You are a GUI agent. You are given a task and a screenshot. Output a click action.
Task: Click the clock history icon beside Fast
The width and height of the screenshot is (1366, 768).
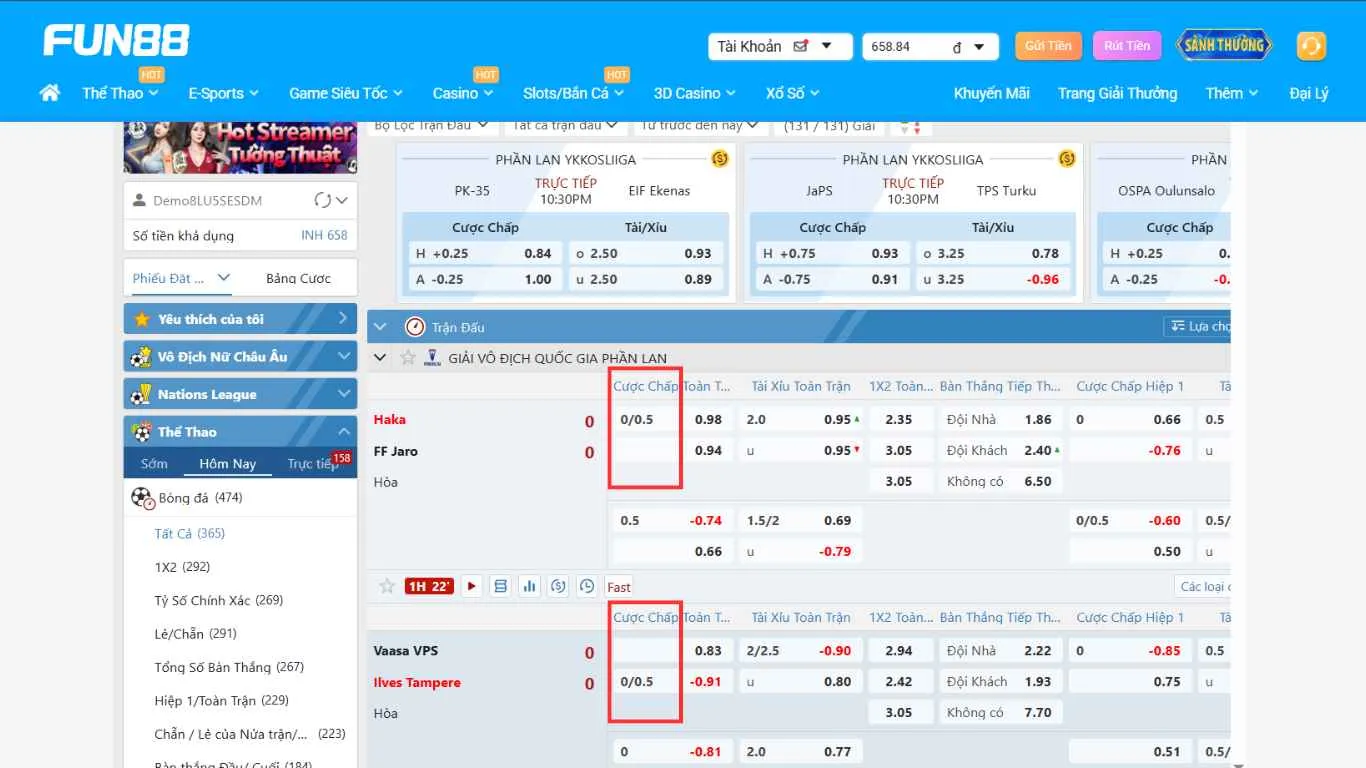pyautogui.click(x=587, y=586)
